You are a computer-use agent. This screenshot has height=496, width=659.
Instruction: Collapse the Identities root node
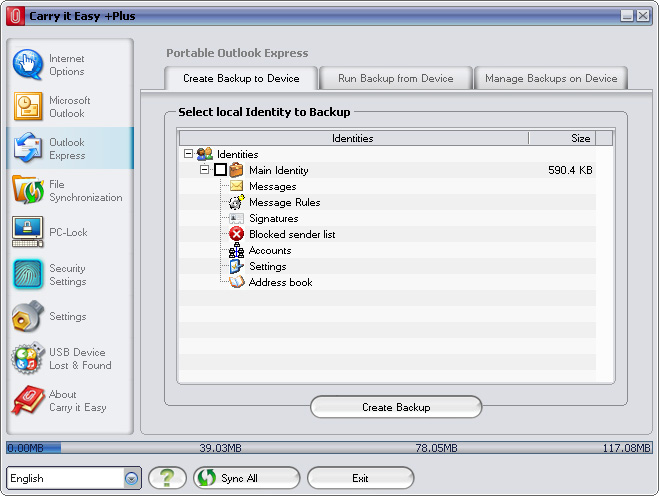coord(188,154)
